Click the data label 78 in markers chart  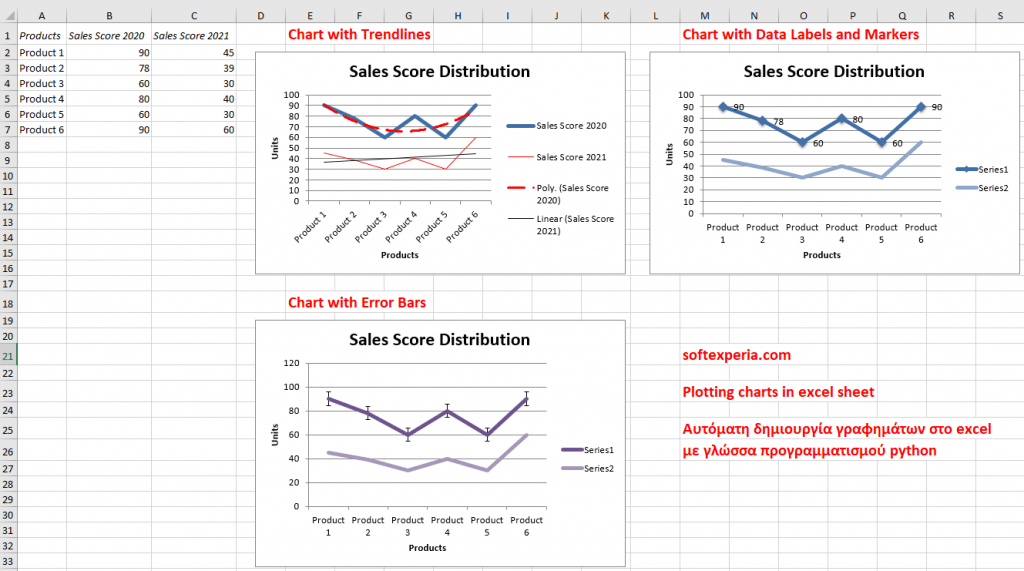click(777, 123)
